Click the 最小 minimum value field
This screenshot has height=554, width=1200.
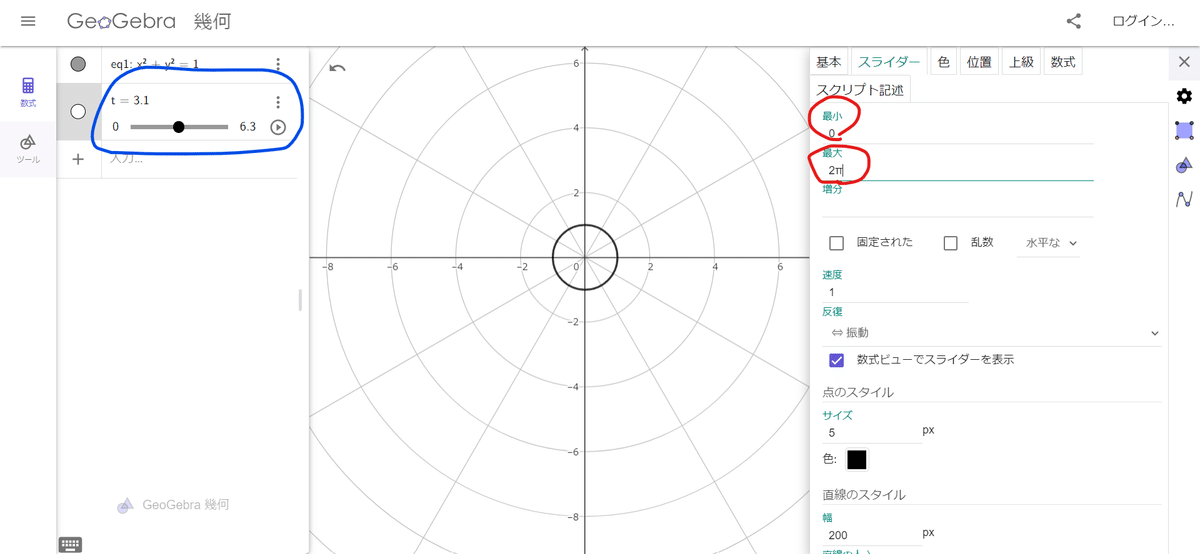click(957, 132)
